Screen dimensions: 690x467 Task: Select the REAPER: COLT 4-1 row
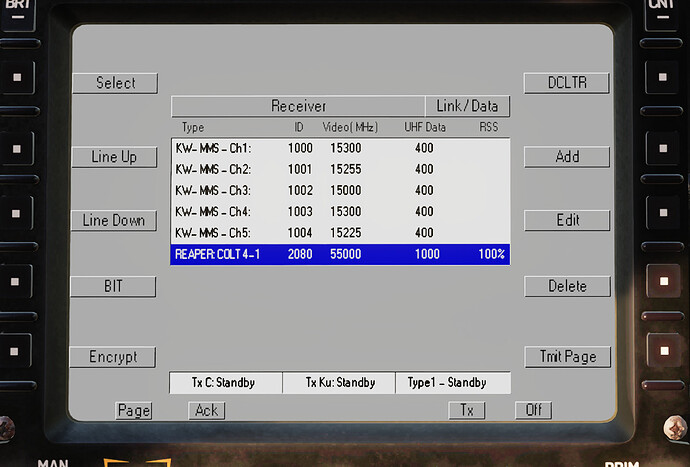340,255
